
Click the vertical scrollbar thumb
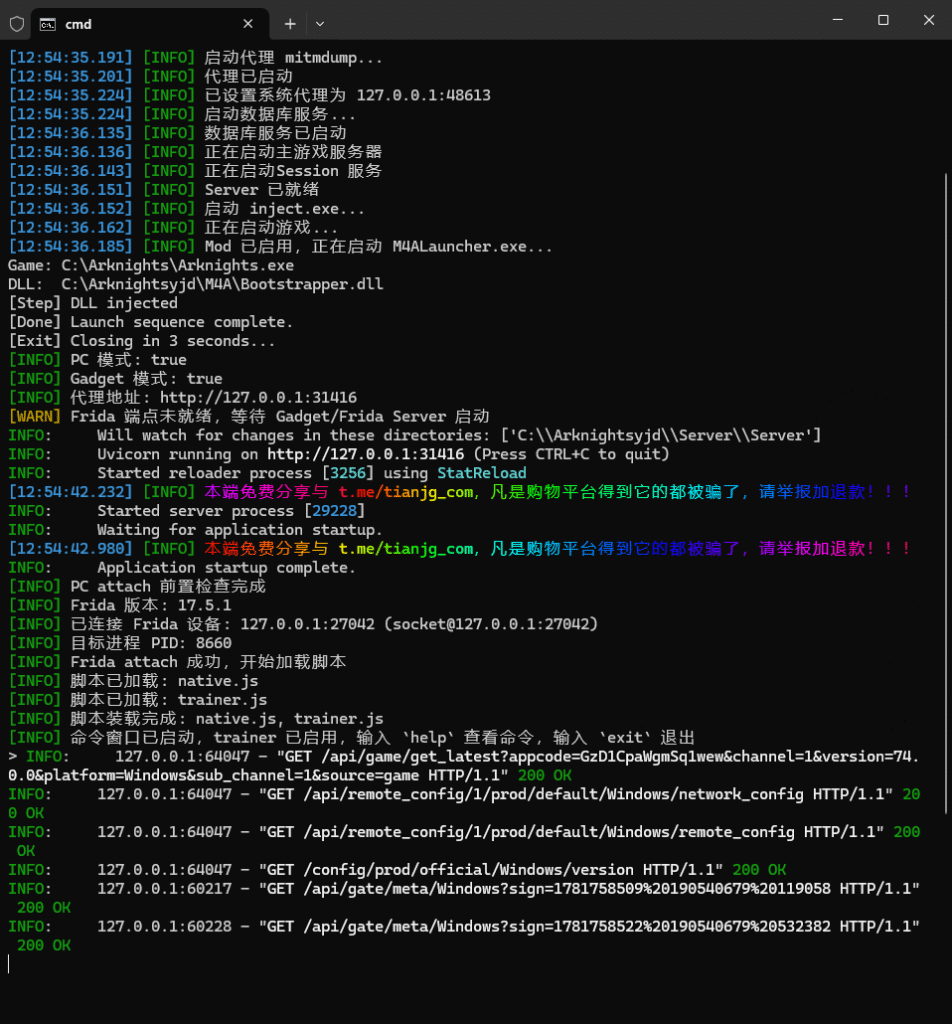(x=945, y=493)
